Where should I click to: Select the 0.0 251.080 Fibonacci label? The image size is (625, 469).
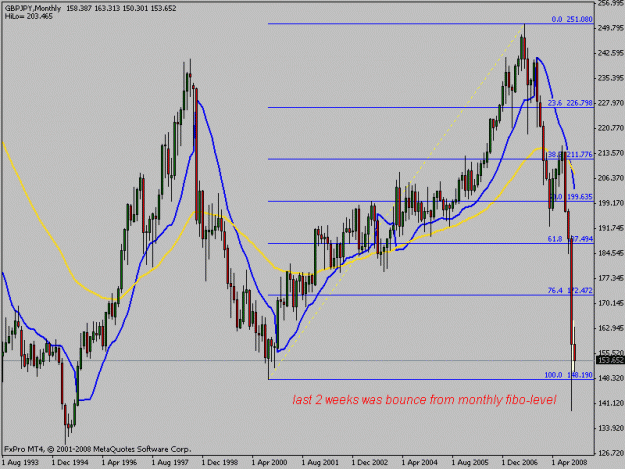[x=572, y=19]
